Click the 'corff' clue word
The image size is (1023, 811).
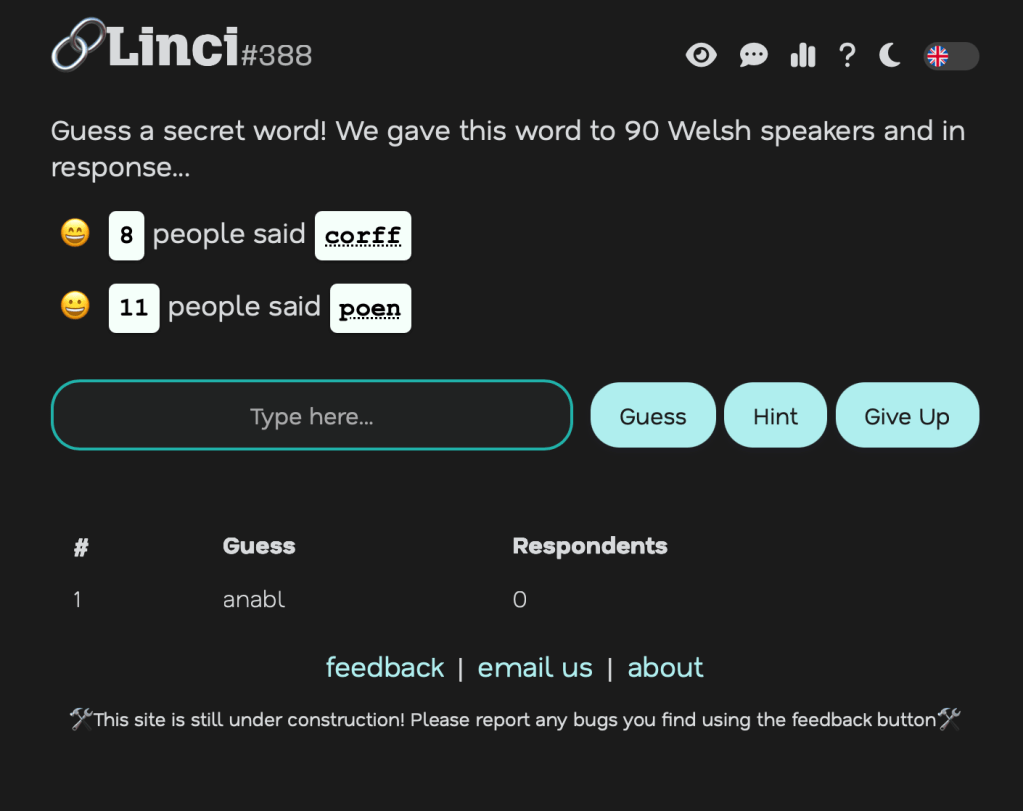tap(362, 236)
